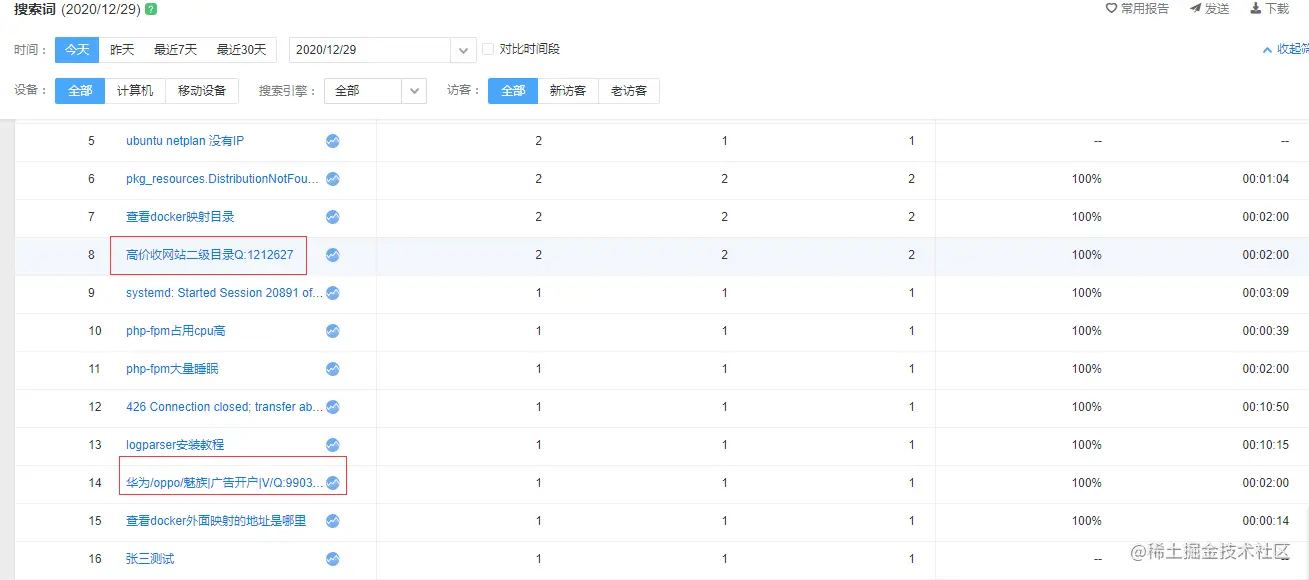The image size is (1309, 580).
Task: Select the 昨天 time tab
Action: [x=122, y=50]
